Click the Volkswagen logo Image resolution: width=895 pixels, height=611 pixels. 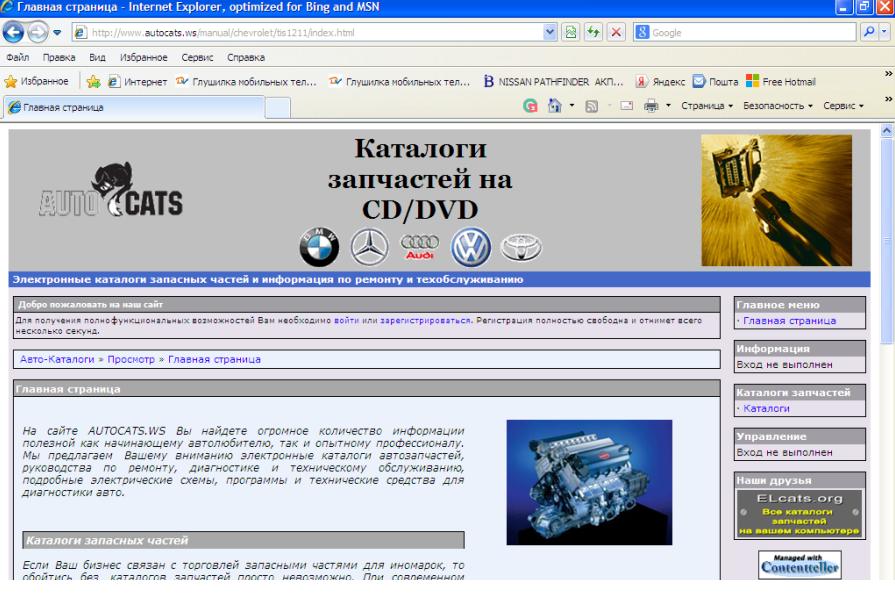click(471, 247)
